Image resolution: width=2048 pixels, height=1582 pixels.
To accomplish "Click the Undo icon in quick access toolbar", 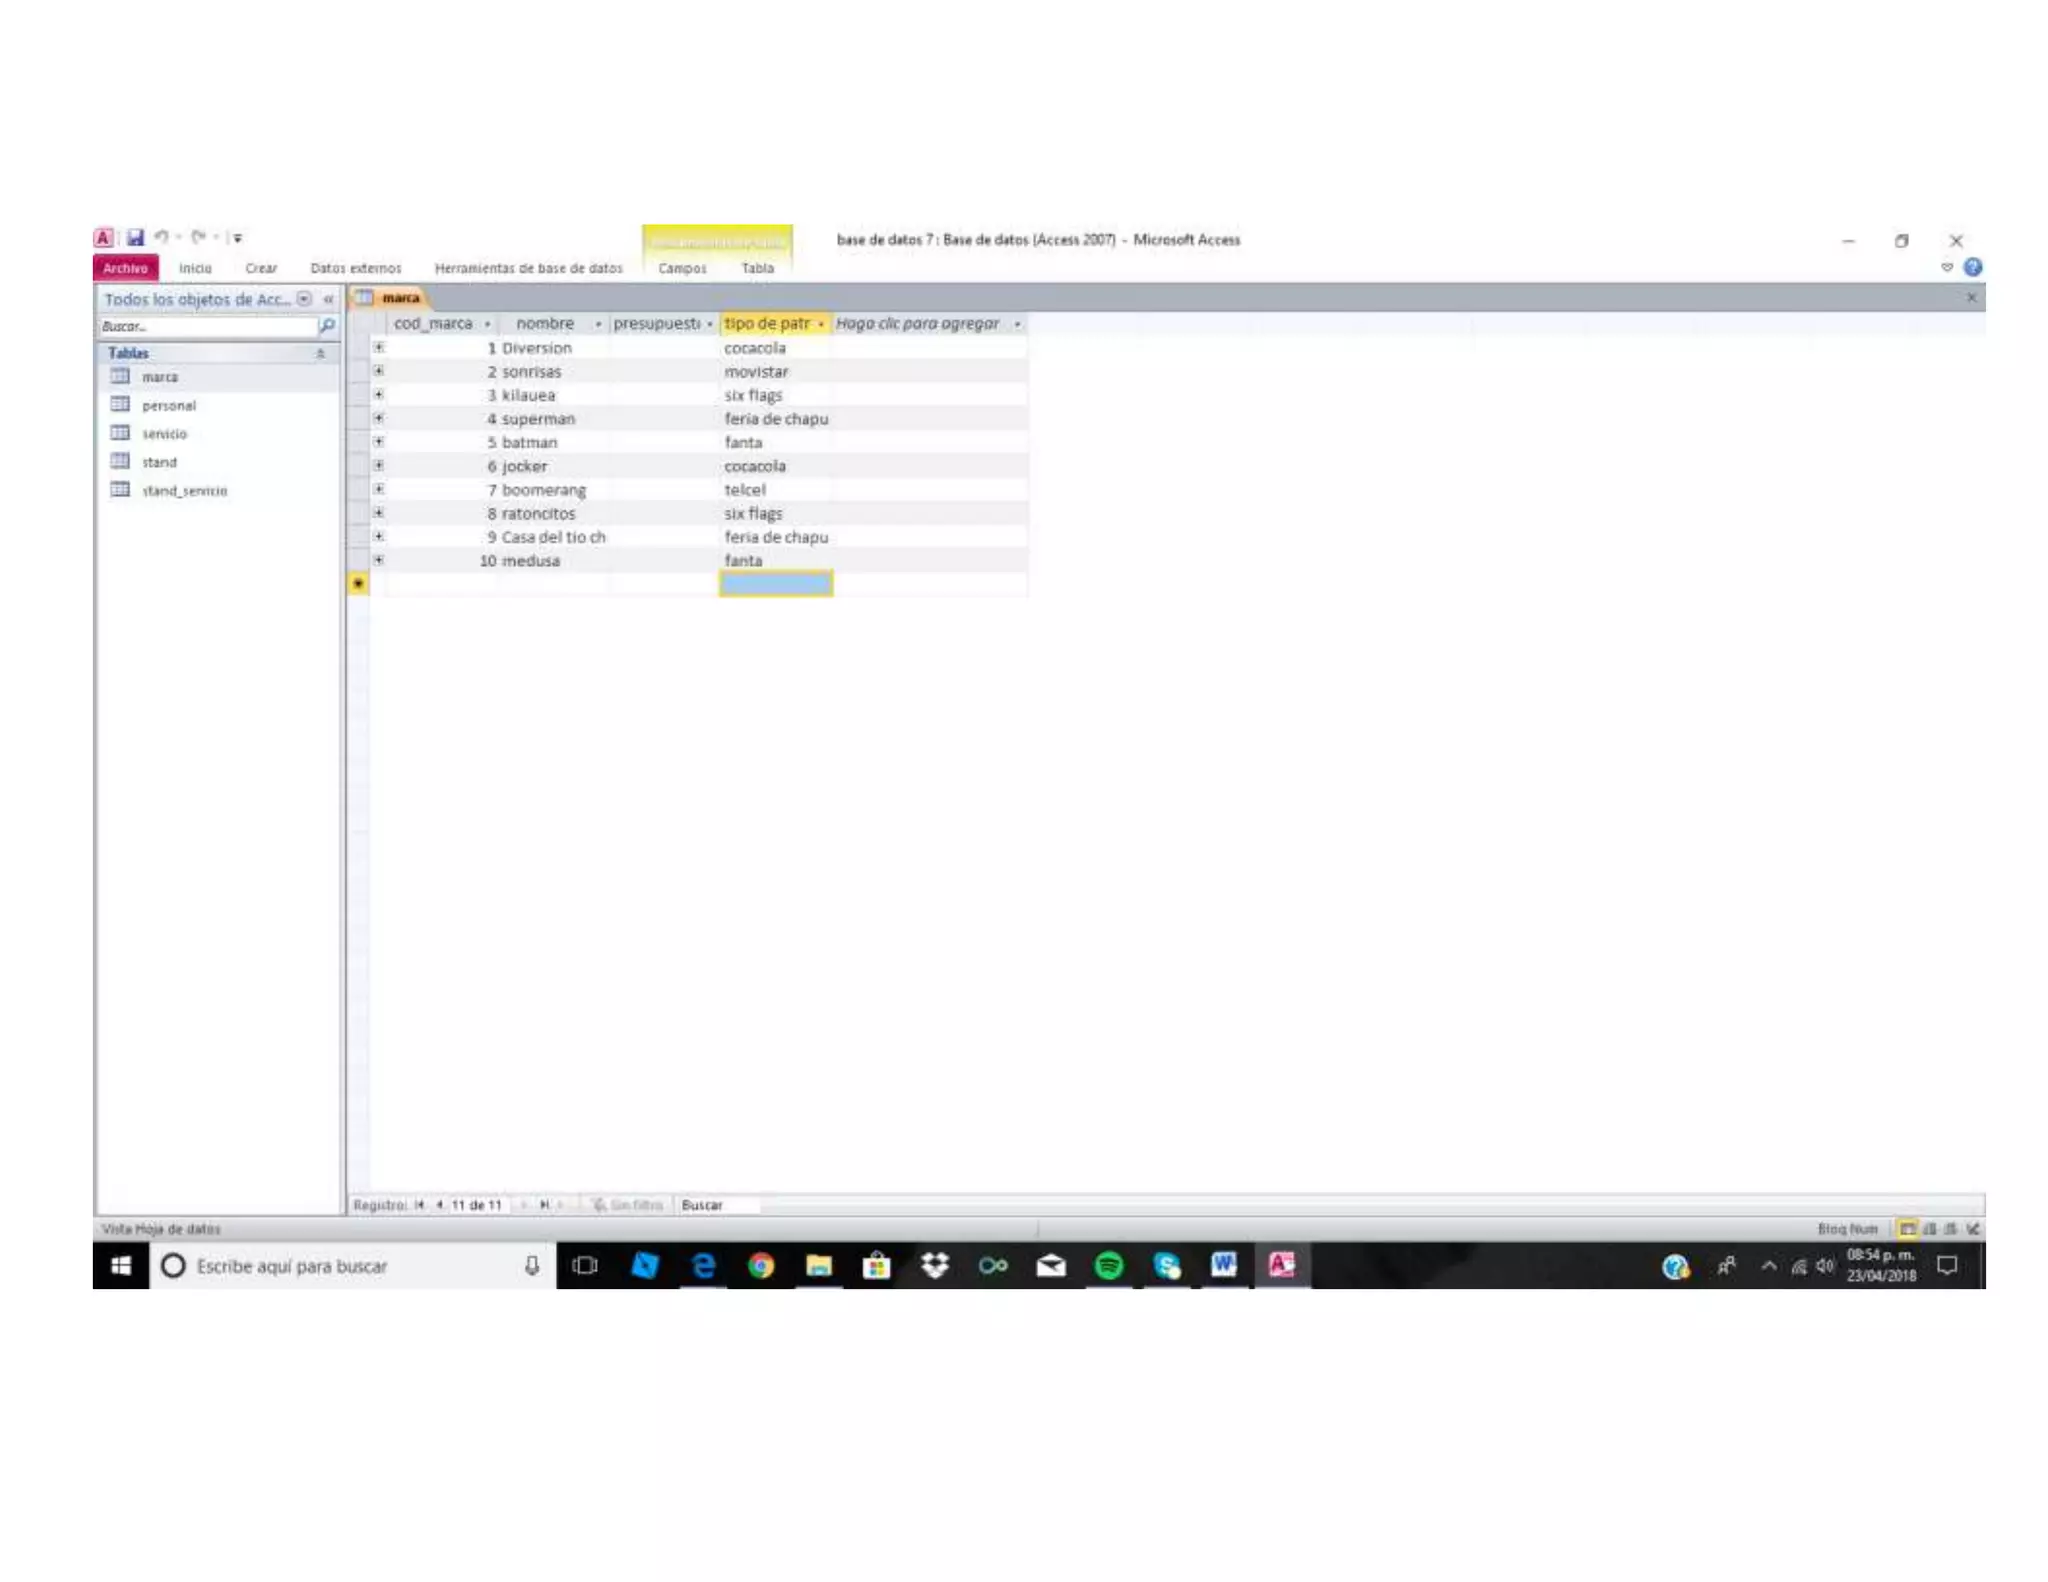I will click(161, 238).
